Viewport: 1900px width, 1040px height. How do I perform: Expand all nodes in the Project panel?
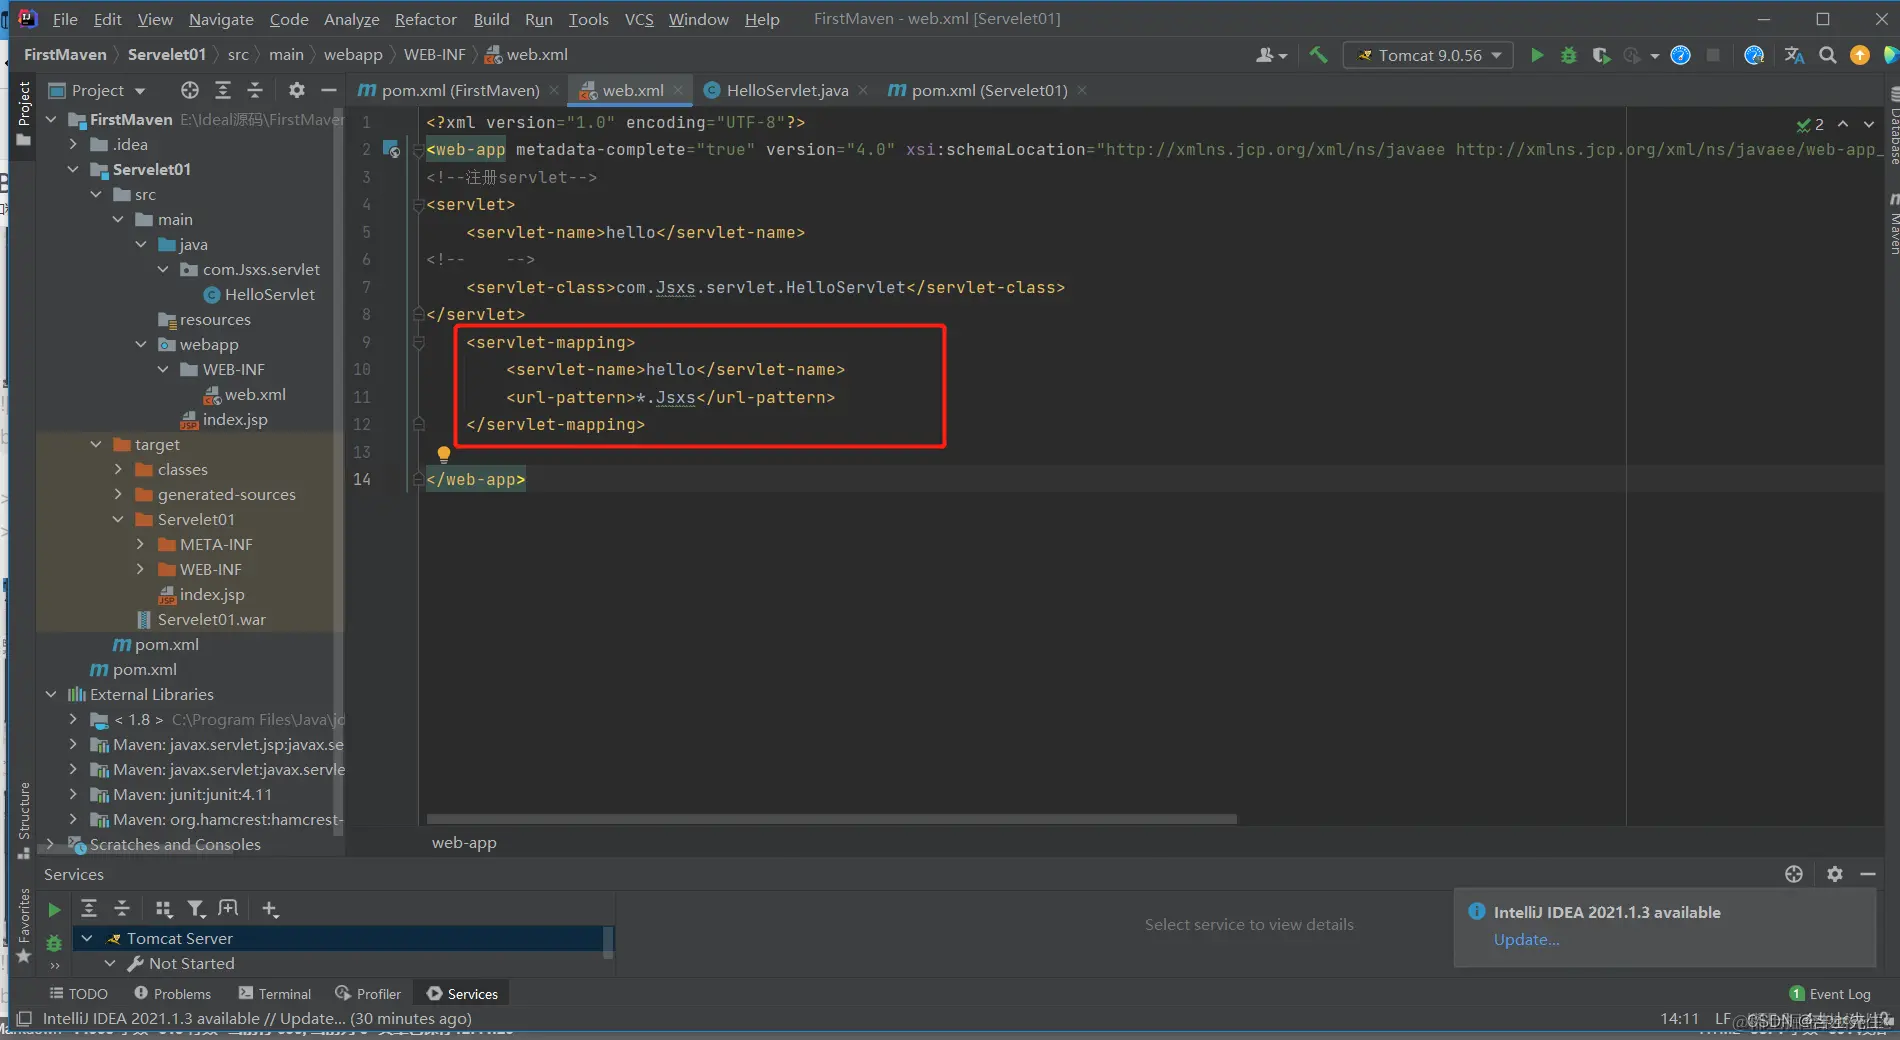click(223, 90)
